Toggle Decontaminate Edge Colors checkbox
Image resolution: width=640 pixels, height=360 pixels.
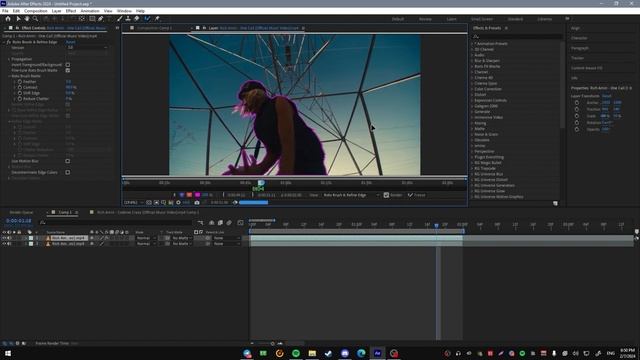(x=68, y=173)
